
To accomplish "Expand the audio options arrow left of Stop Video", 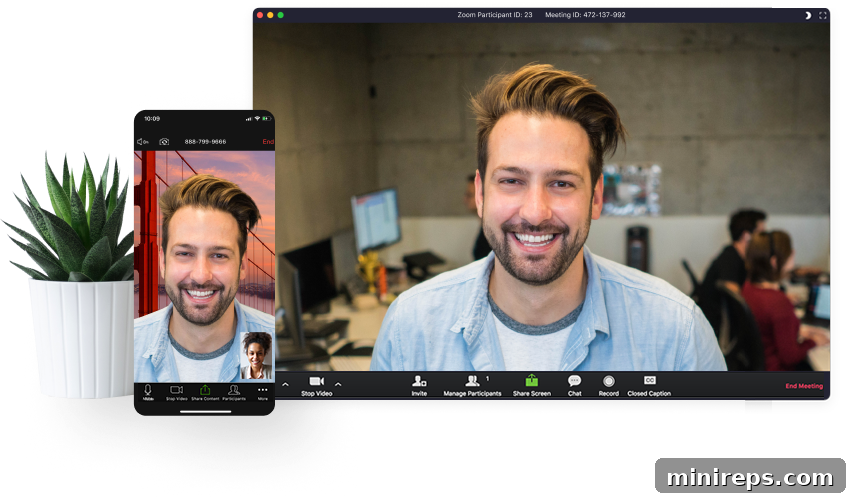I will (x=285, y=385).
